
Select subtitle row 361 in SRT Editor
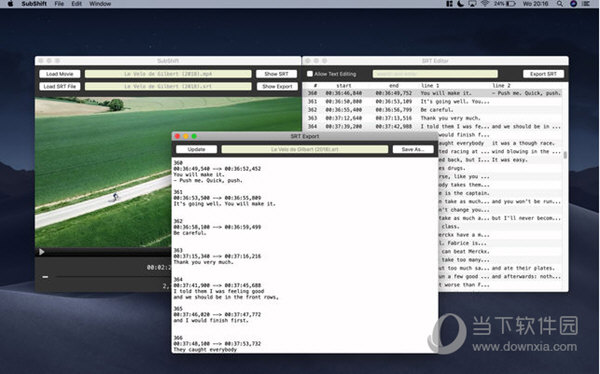tap(432, 101)
